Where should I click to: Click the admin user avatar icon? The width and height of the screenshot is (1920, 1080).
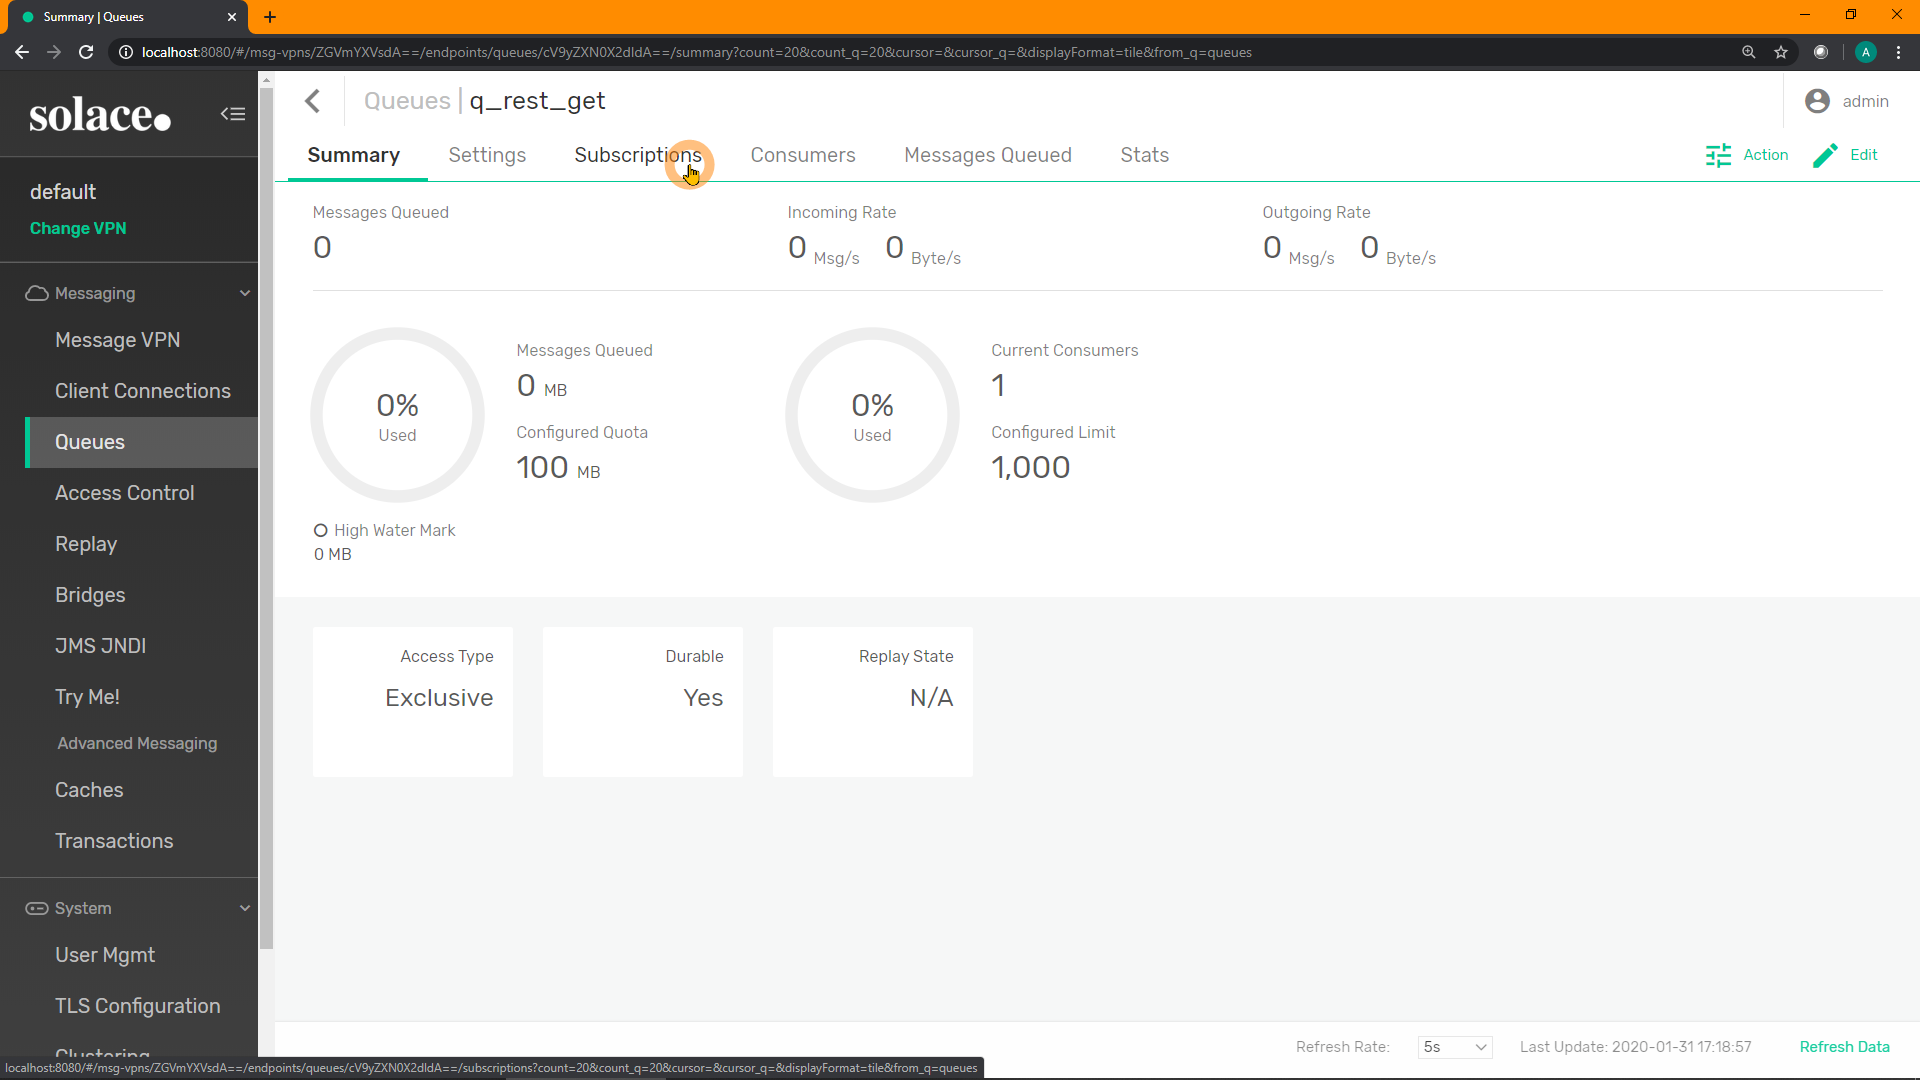click(x=1817, y=101)
